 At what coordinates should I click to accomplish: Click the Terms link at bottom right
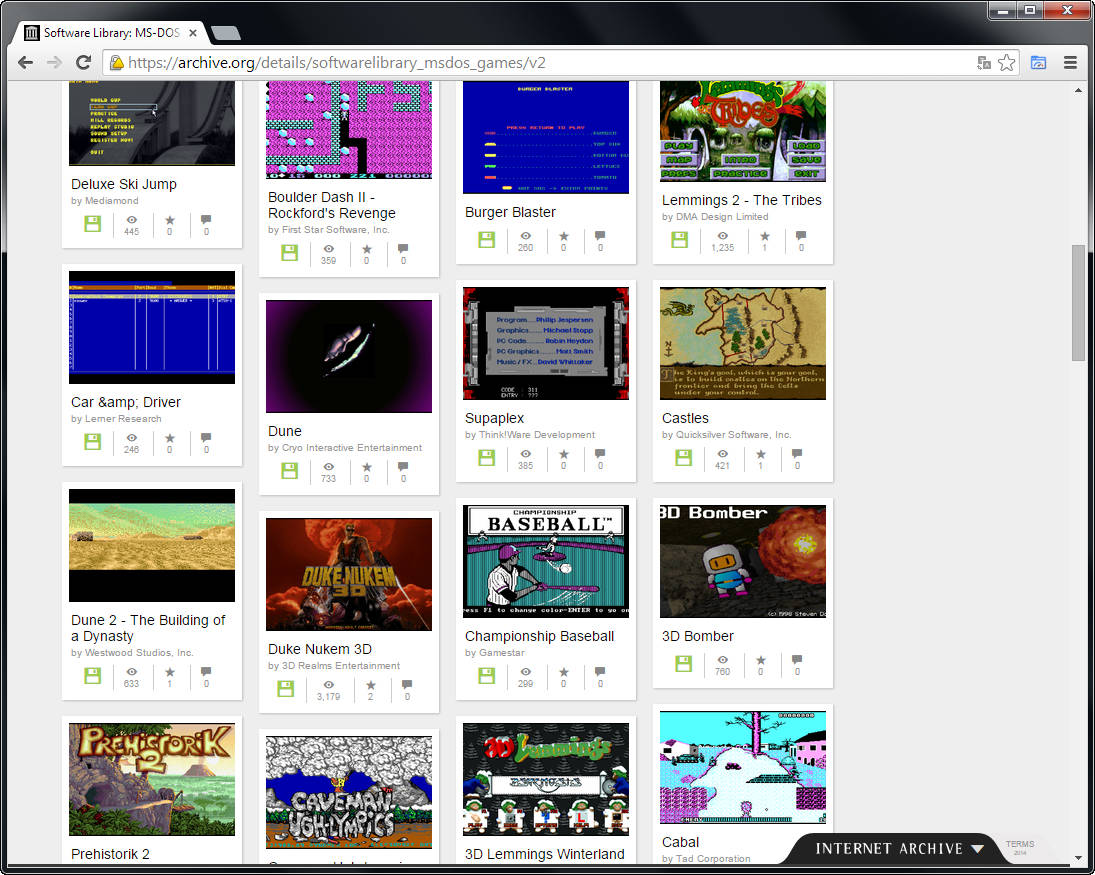(x=1020, y=845)
